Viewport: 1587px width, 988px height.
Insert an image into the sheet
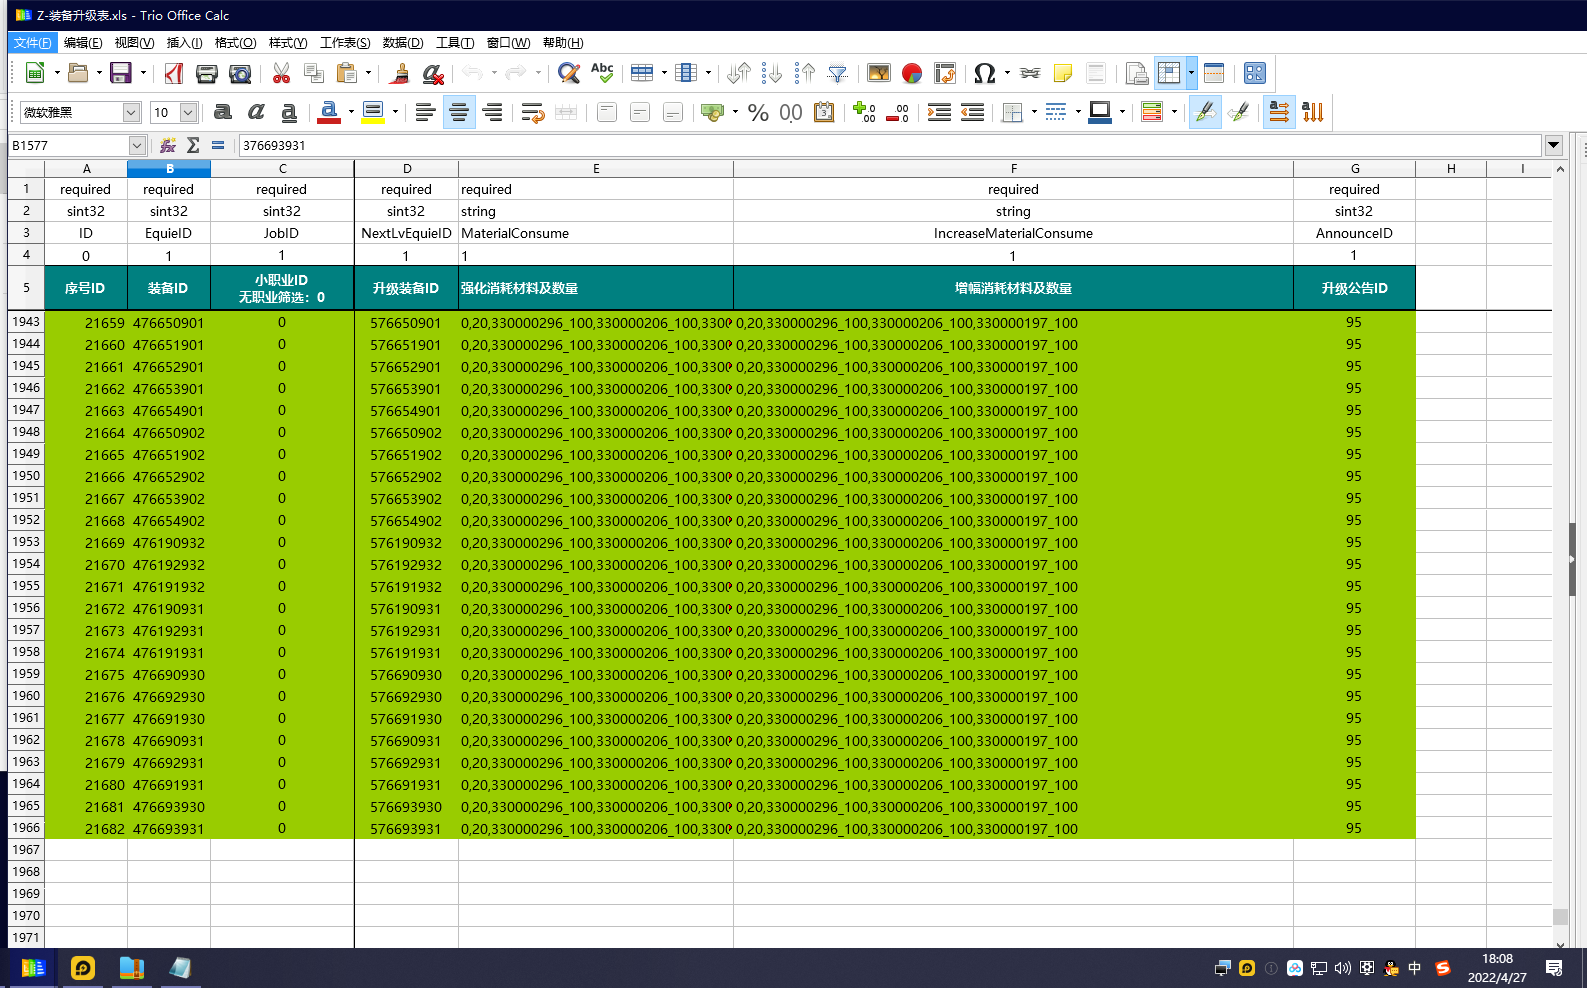pos(879,73)
